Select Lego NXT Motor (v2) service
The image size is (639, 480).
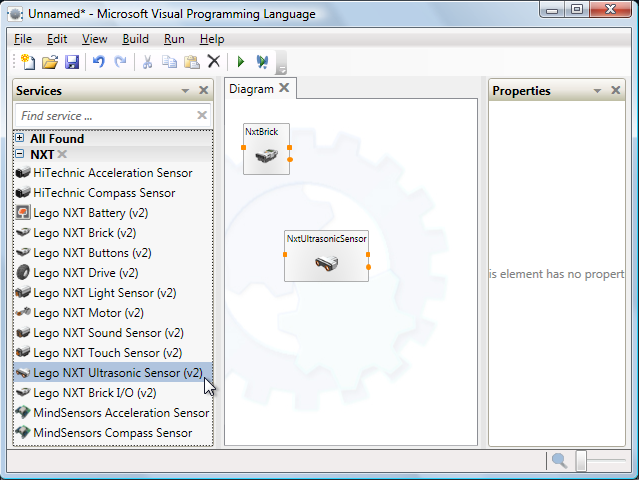[x=113, y=313]
